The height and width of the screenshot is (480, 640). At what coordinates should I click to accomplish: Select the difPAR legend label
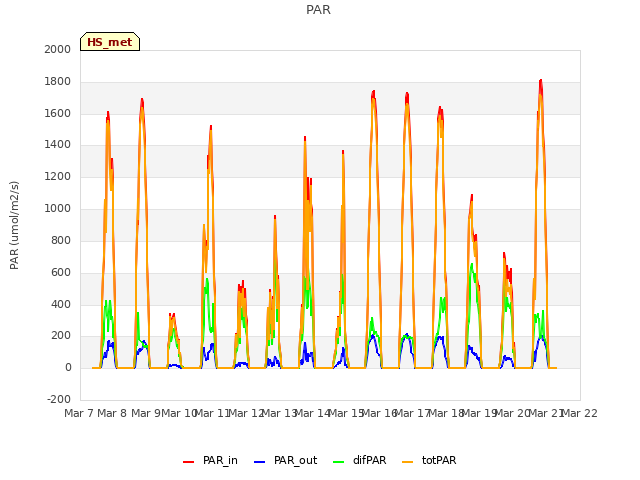click(369, 461)
